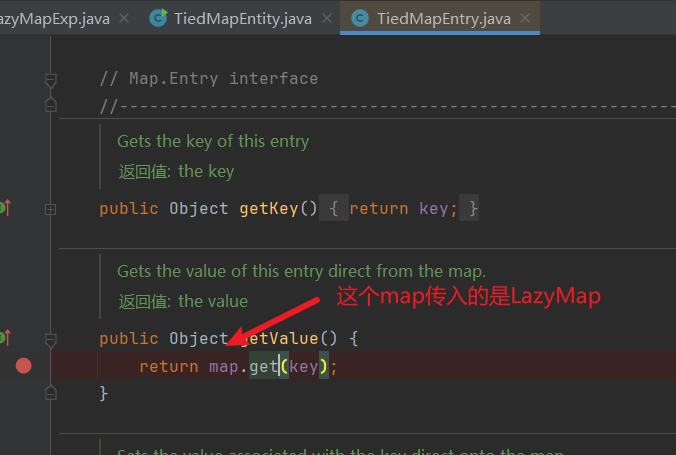The height and width of the screenshot is (455, 676).
Task: Click the get call in map.get(key)
Action: click(263, 367)
